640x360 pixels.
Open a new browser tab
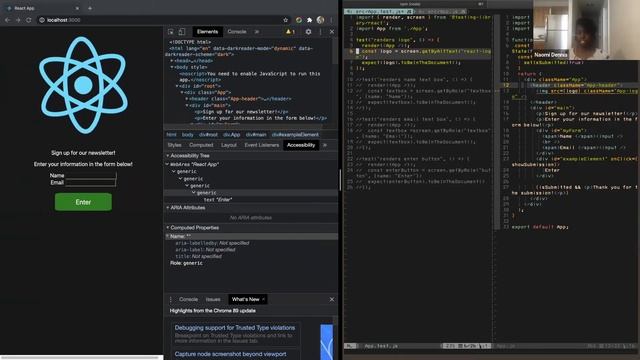pos(90,8)
